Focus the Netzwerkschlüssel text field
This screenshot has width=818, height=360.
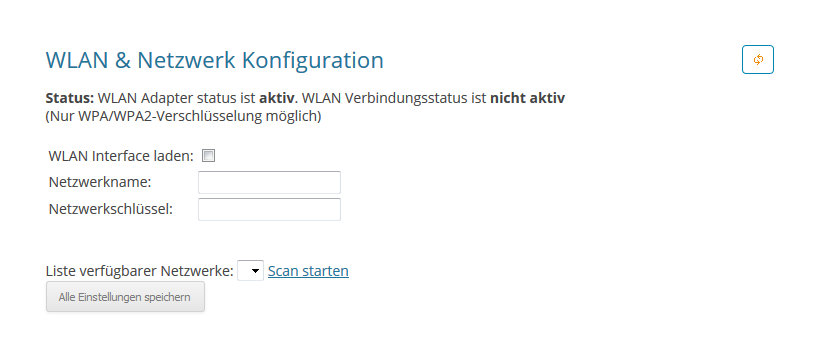[x=269, y=209]
